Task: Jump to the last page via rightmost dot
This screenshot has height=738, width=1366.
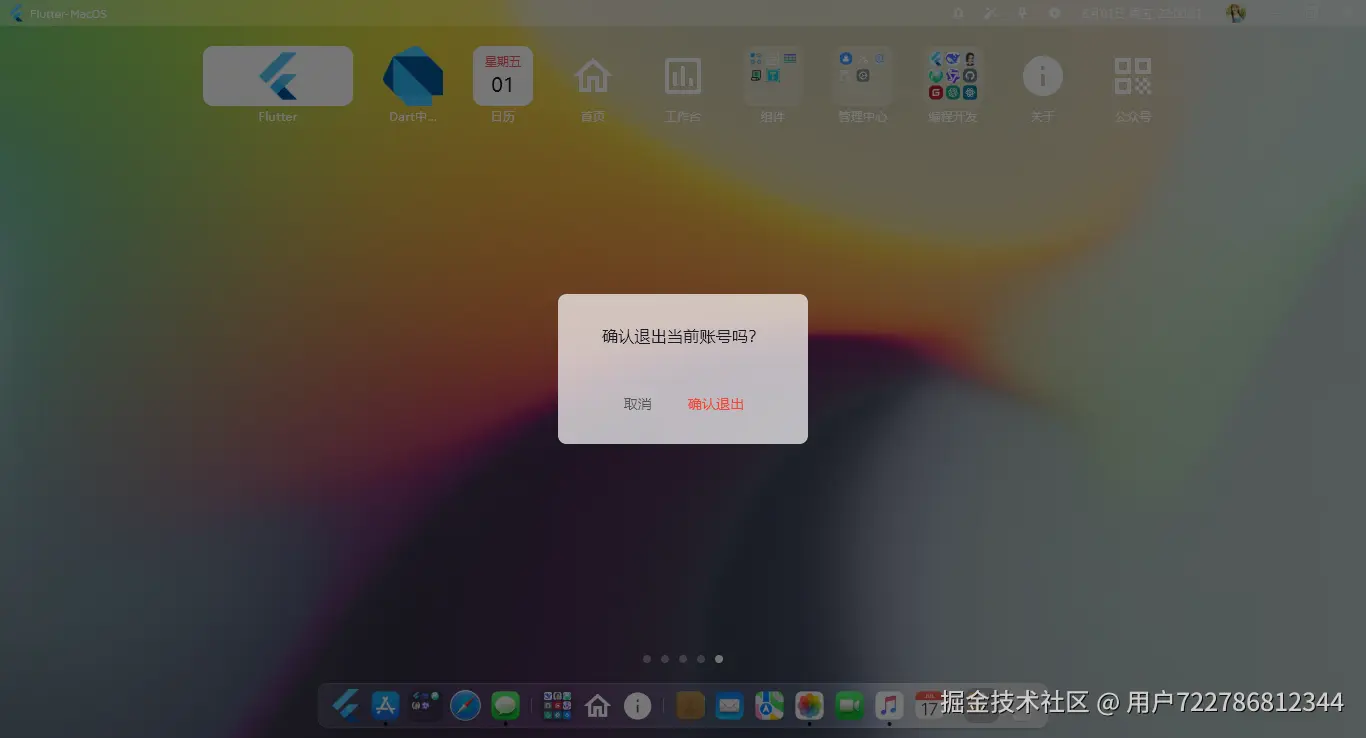Action: click(x=719, y=658)
